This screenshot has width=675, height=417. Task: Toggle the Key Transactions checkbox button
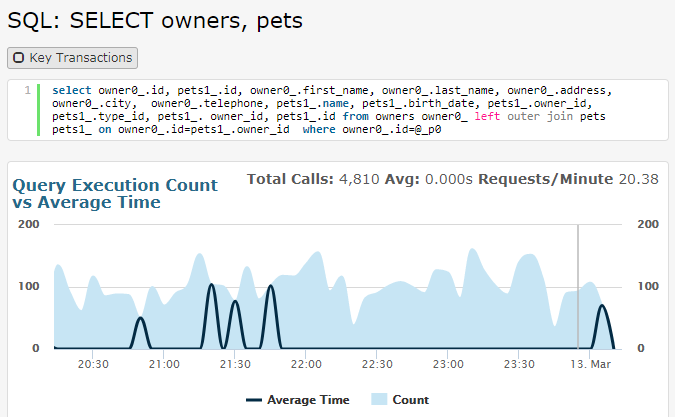coord(72,58)
